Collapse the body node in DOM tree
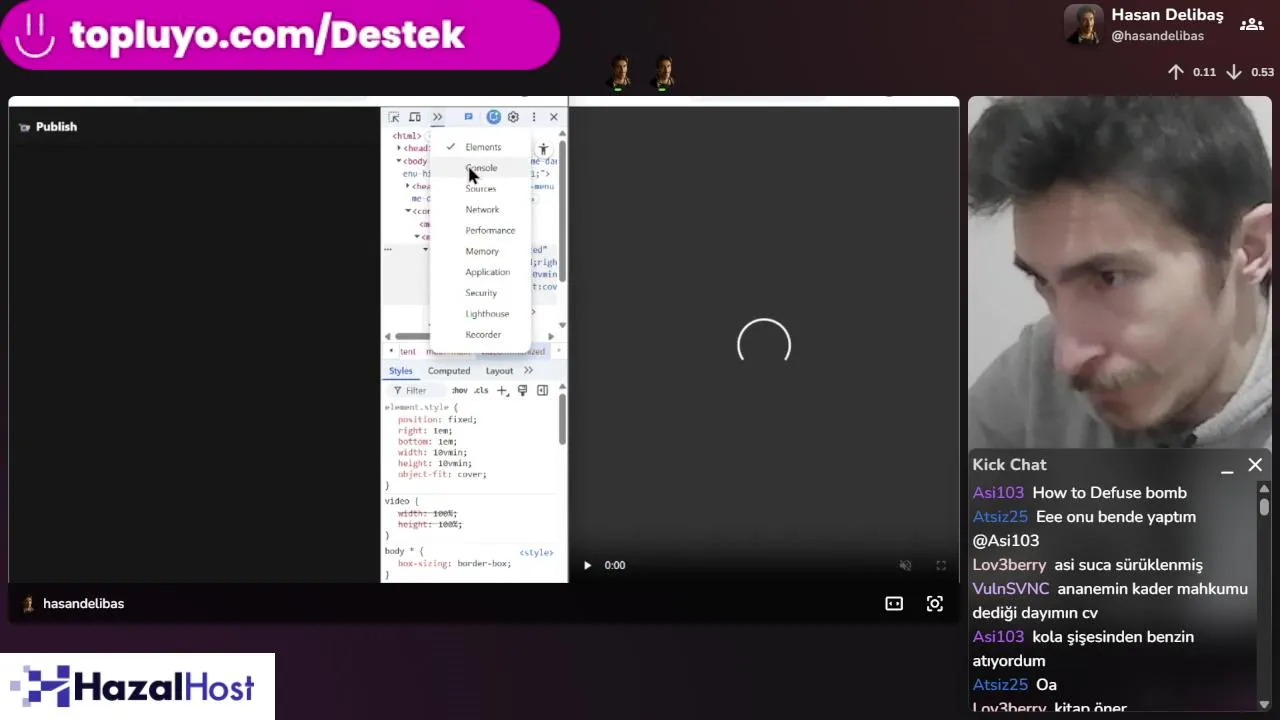 (399, 161)
